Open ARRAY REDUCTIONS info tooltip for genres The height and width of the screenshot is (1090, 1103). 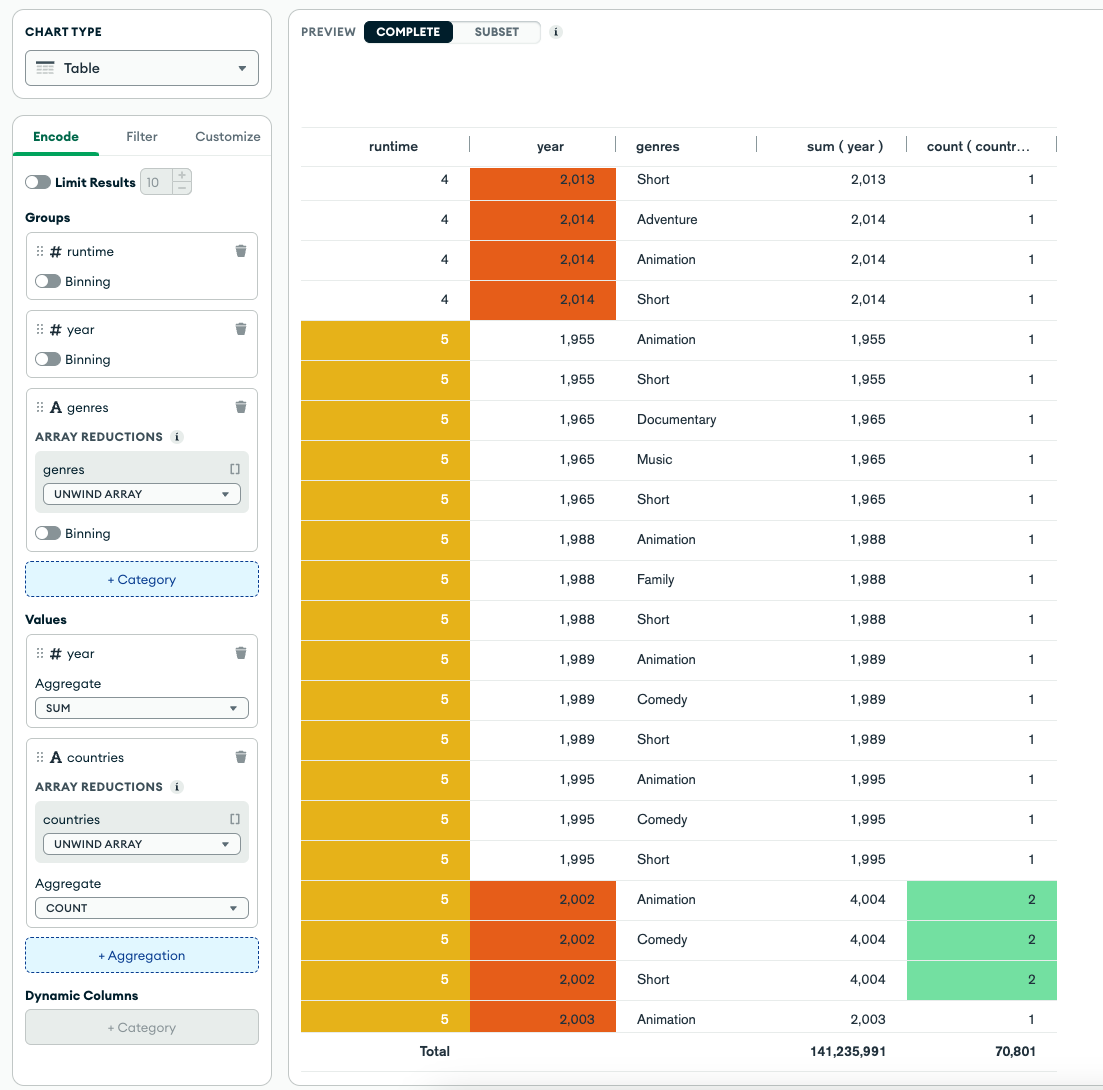click(178, 437)
